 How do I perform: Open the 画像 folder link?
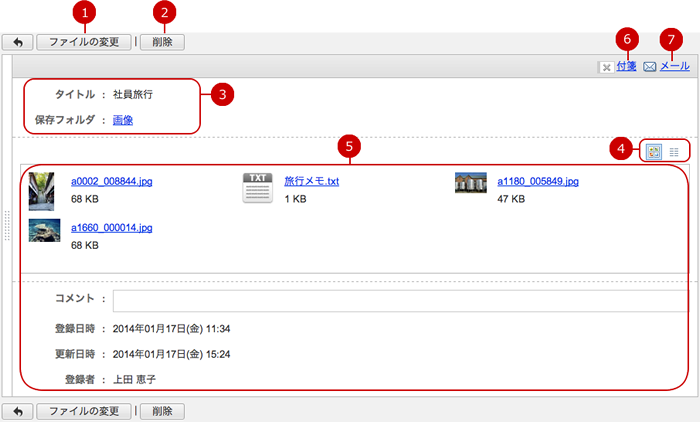(x=123, y=120)
